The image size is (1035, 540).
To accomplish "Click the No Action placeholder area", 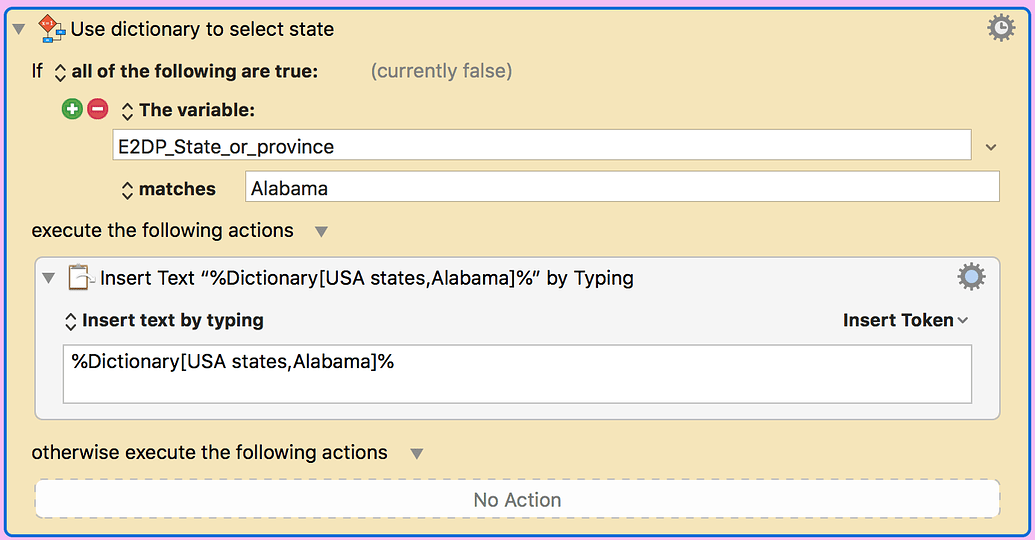I will point(517,499).
